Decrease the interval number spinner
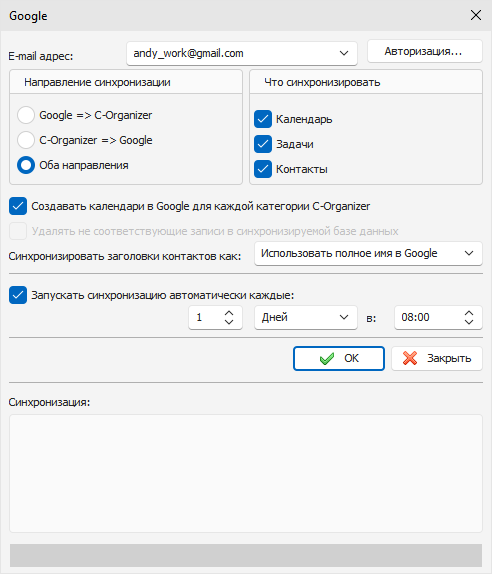 (x=229, y=322)
